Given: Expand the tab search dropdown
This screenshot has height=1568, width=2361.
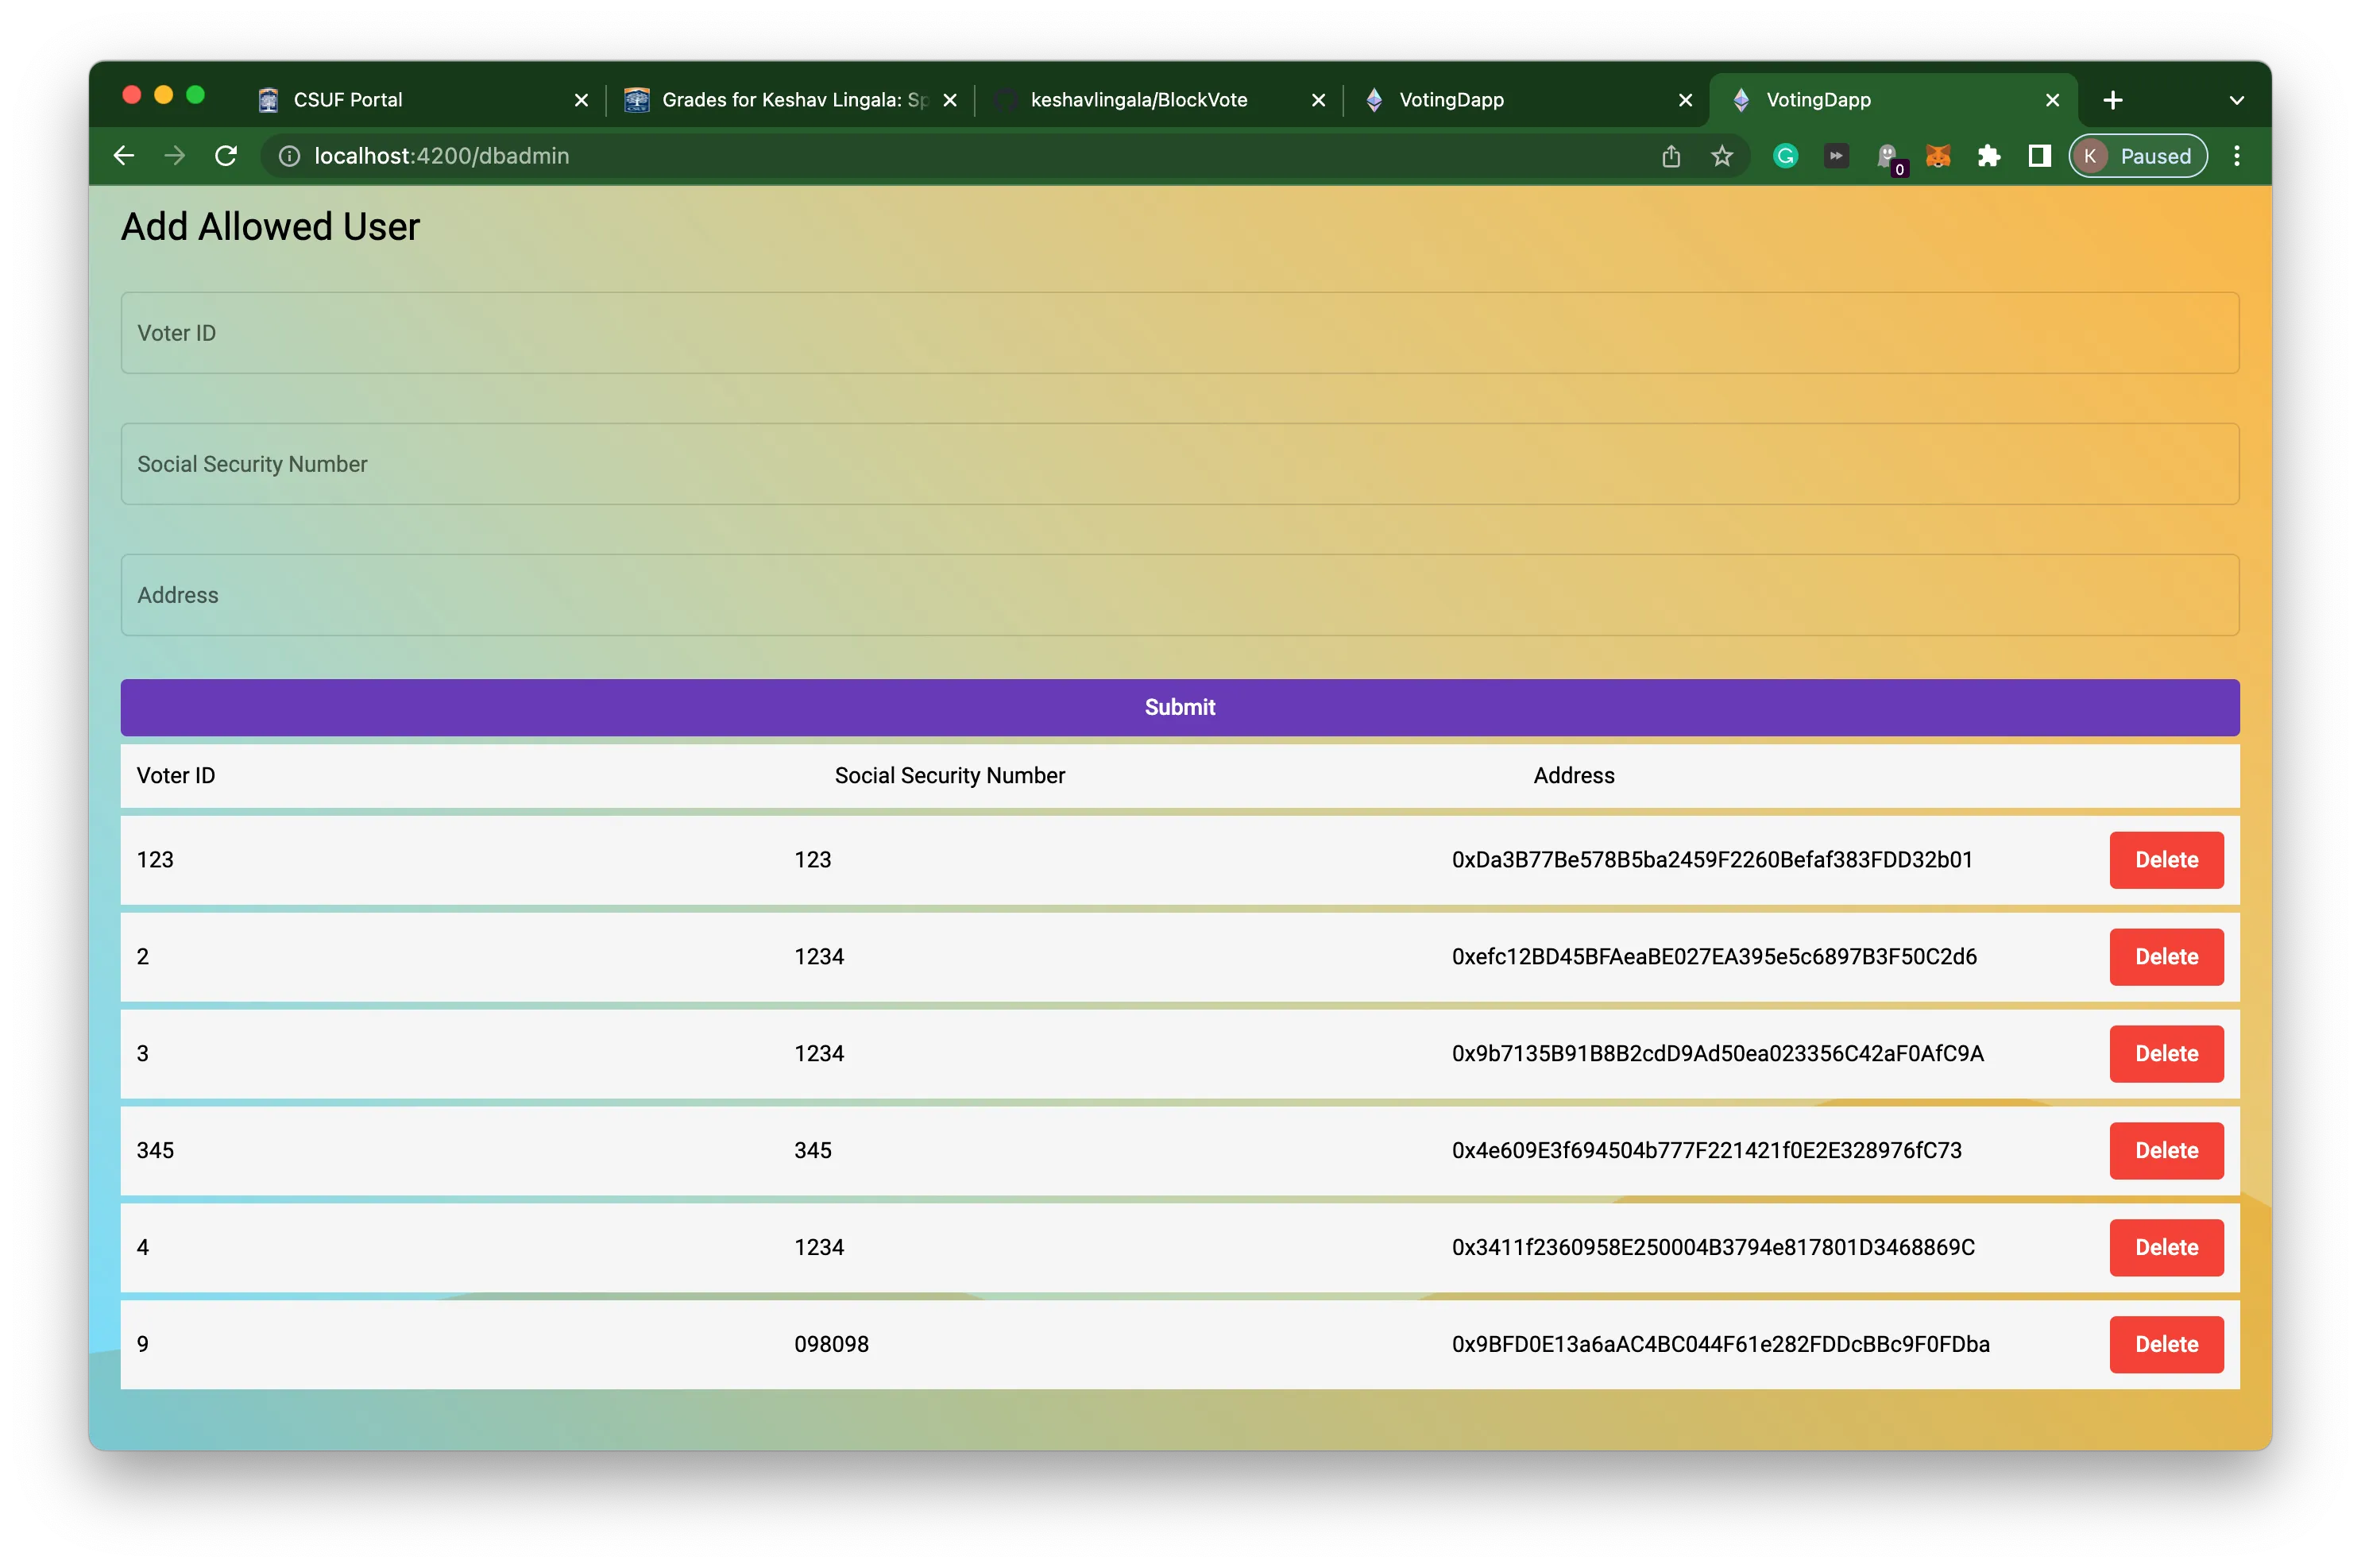Looking at the screenshot, I should coord(2237,100).
